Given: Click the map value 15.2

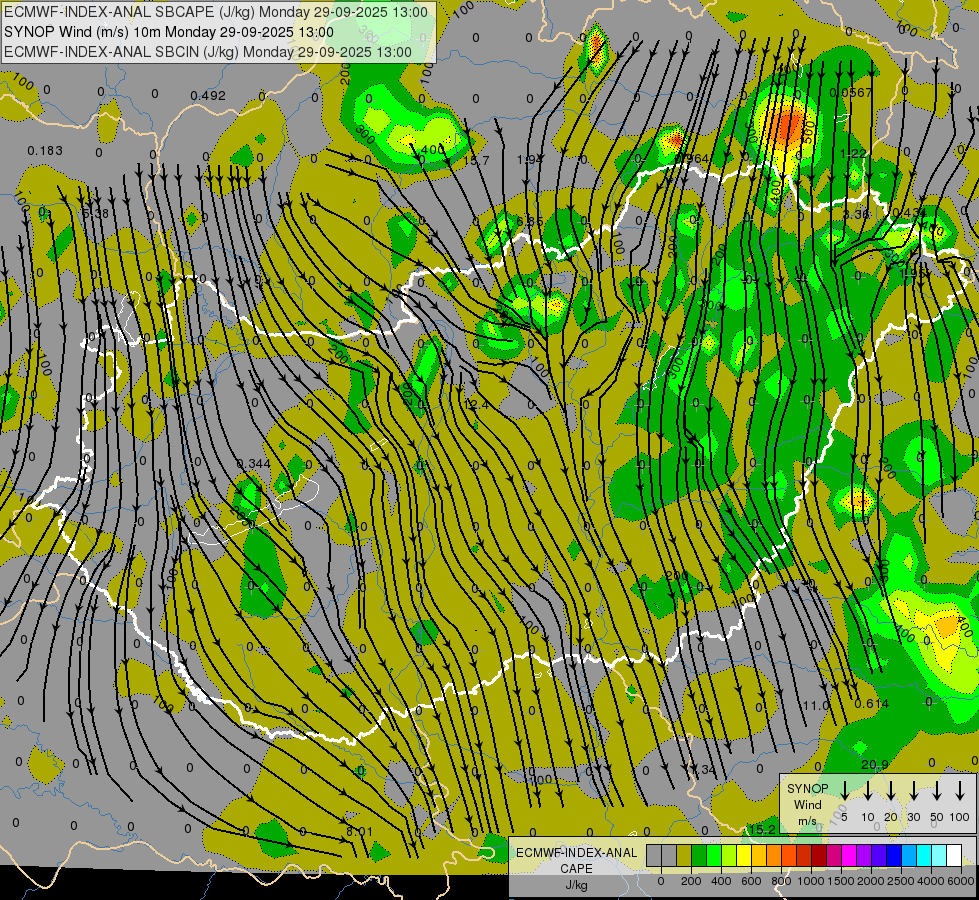Looking at the screenshot, I should click(x=762, y=829).
